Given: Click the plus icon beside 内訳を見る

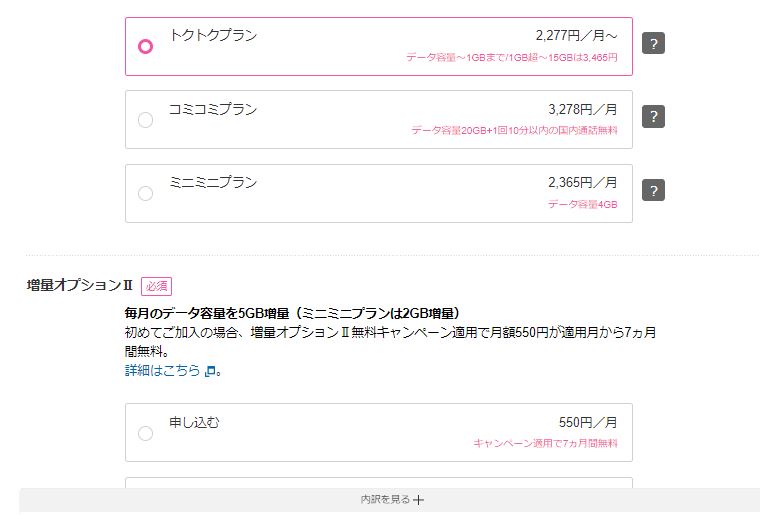Looking at the screenshot, I should (418, 500).
